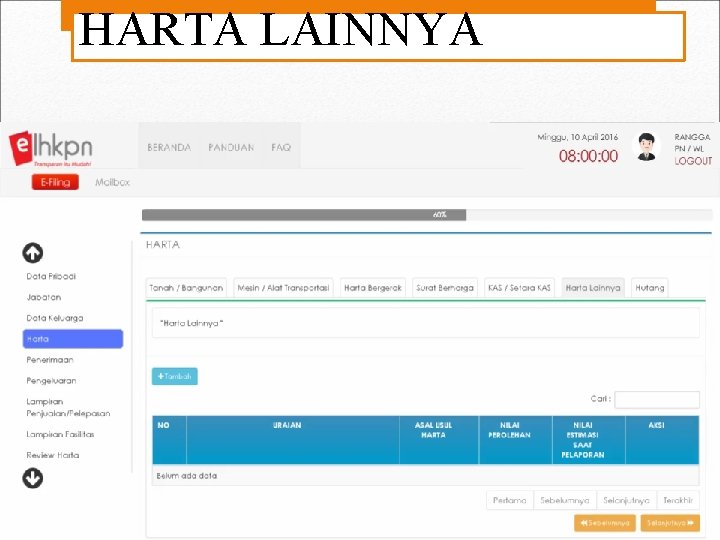
Task: Open the FAQ menu item
Action: tap(281, 147)
